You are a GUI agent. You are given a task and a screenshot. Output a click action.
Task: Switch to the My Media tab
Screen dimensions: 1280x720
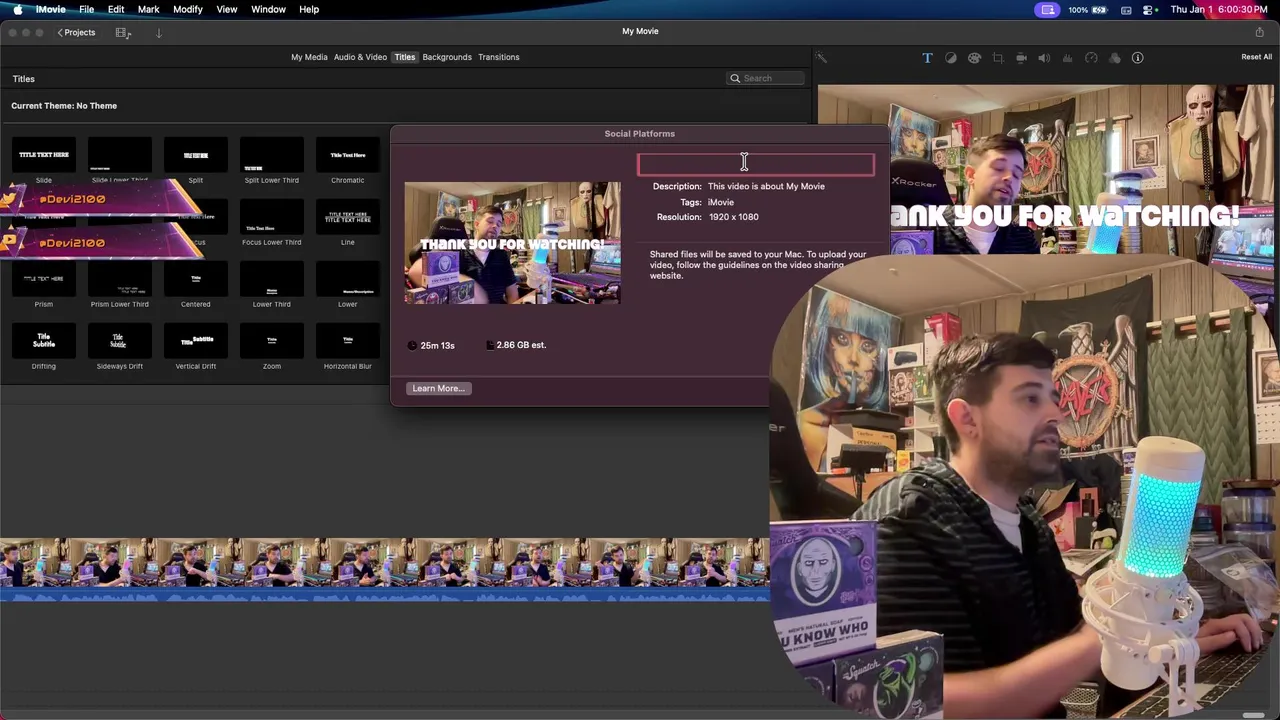(x=309, y=57)
